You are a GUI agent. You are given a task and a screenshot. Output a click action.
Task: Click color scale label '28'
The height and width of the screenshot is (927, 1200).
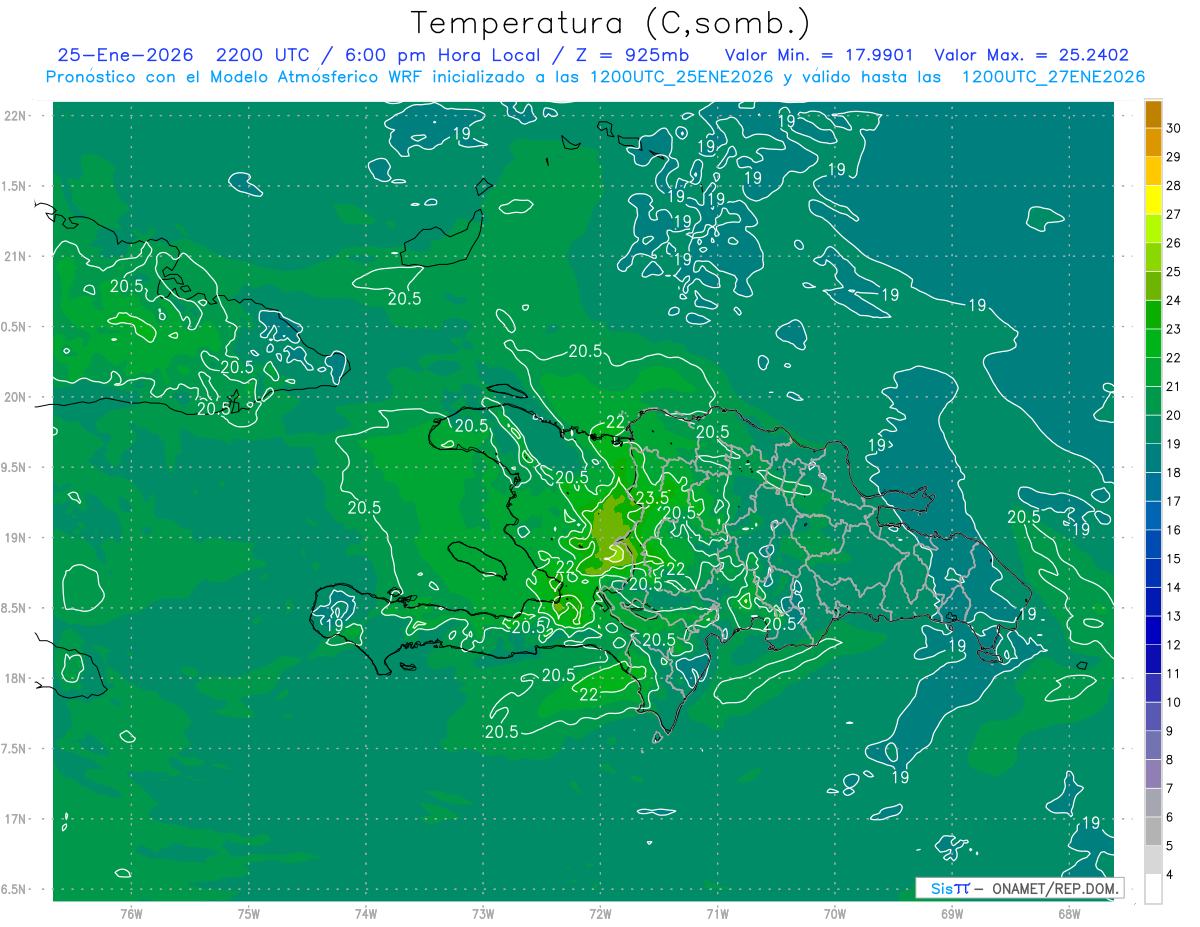coord(1173,185)
